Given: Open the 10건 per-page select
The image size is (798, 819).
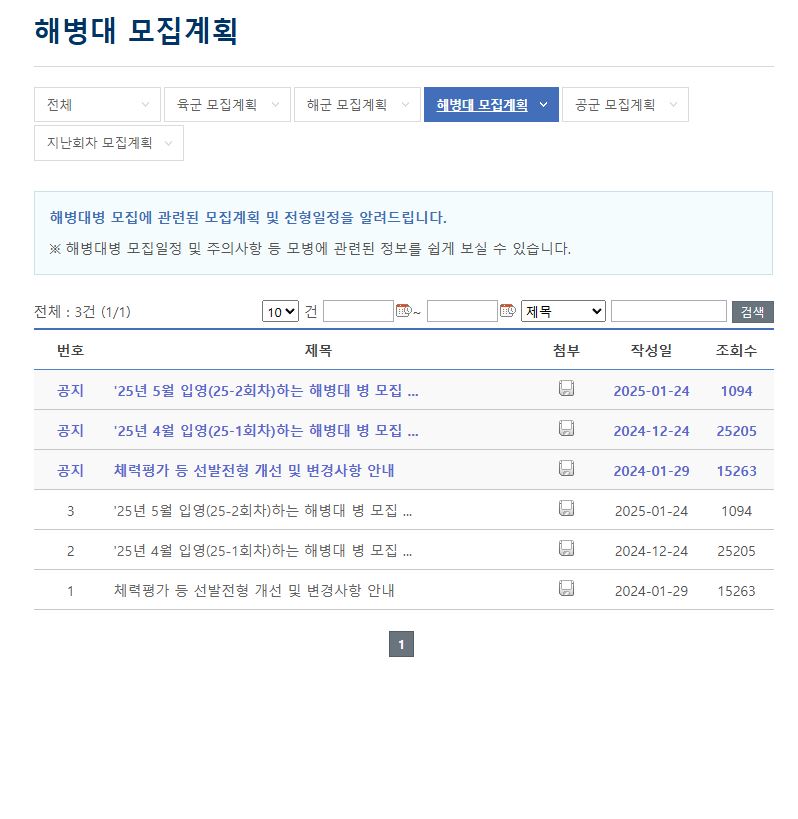Looking at the screenshot, I should tap(280, 311).
